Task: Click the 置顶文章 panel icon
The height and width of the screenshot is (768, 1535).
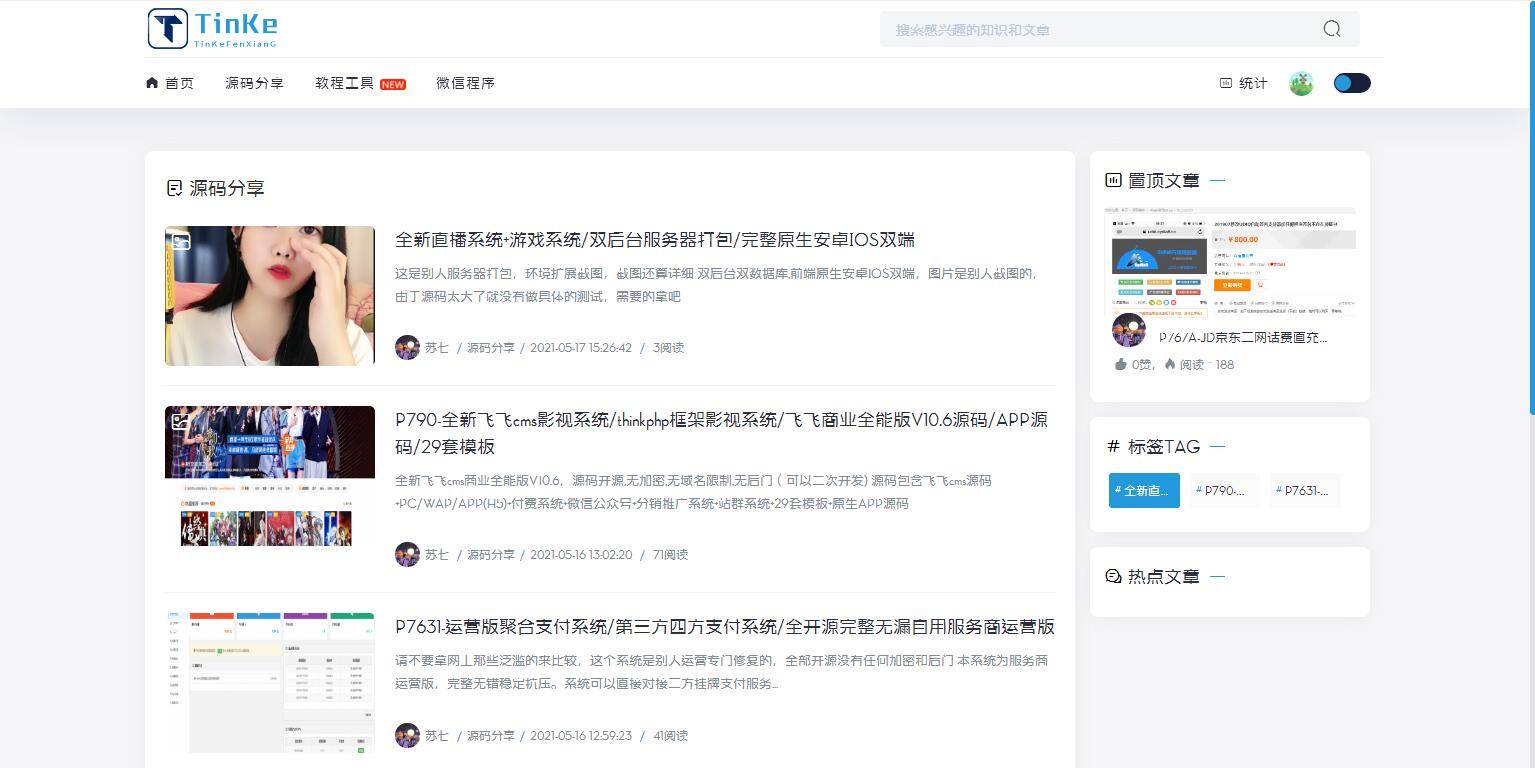Action: point(1113,180)
